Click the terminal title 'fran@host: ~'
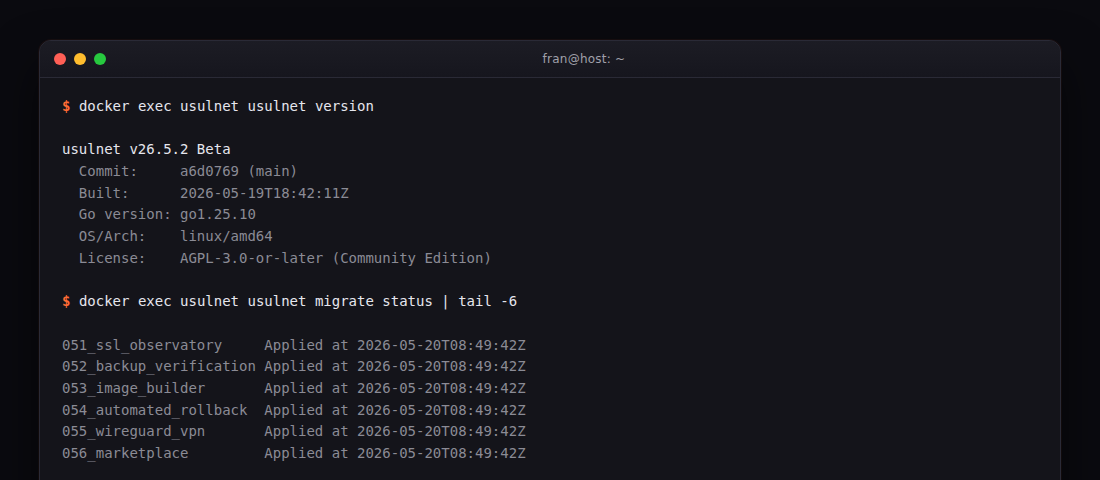Screen dimensions: 1100x480 coord(583,59)
